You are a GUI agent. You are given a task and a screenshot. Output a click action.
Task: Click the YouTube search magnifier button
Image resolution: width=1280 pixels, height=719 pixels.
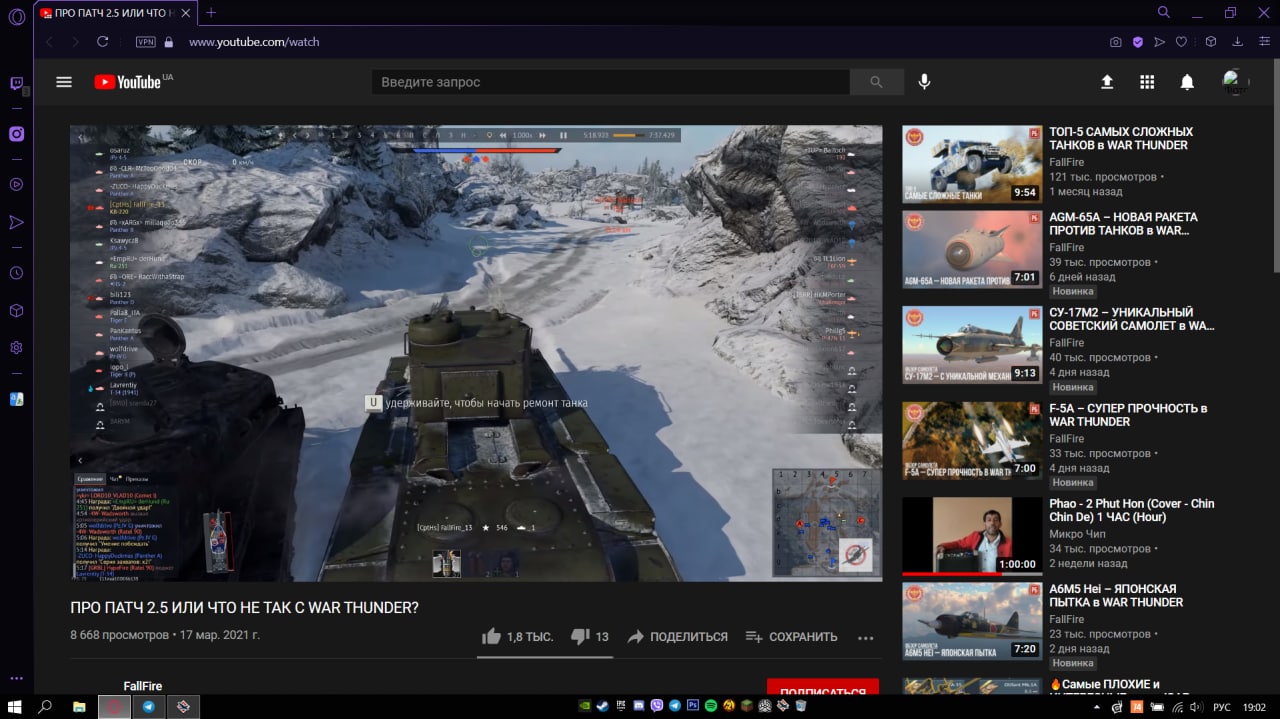click(877, 82)
